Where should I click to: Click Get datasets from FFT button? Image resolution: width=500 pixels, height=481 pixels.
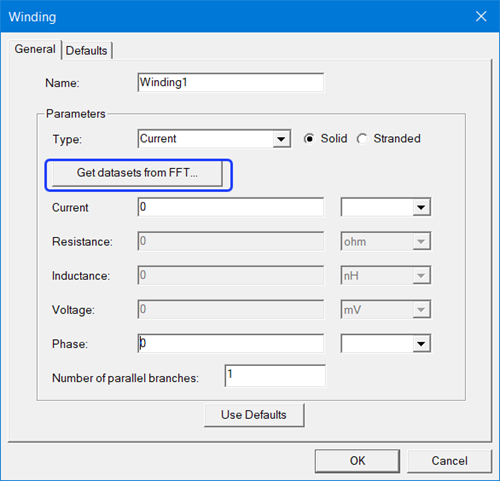point(137,173)
